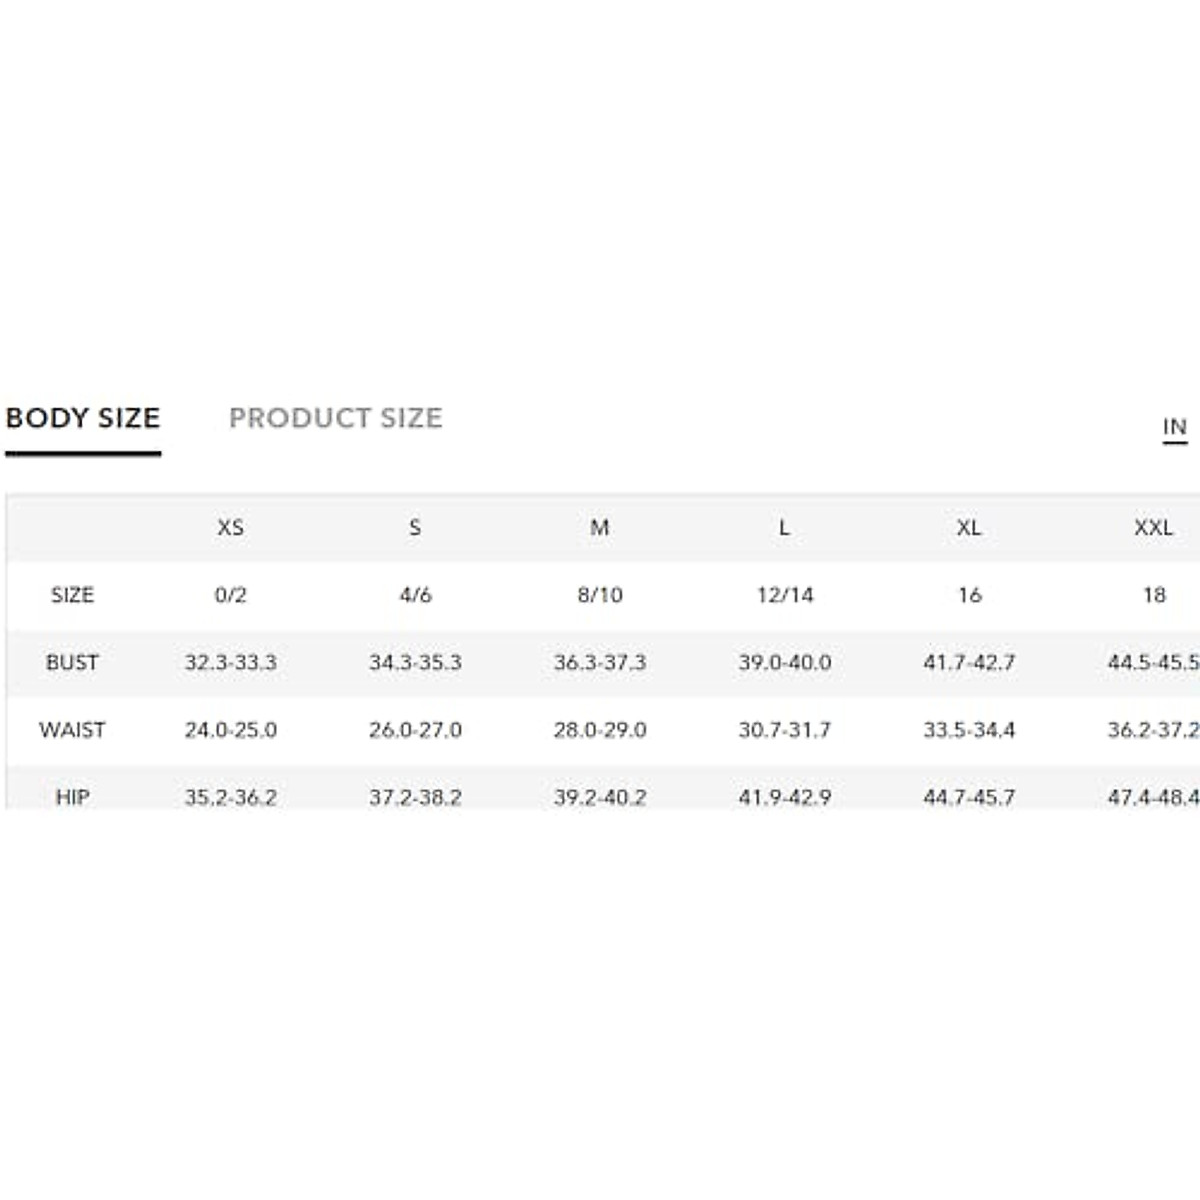1200x1200 pixels.
Task: Select the M size column header
Action: (x=599, y=528)
